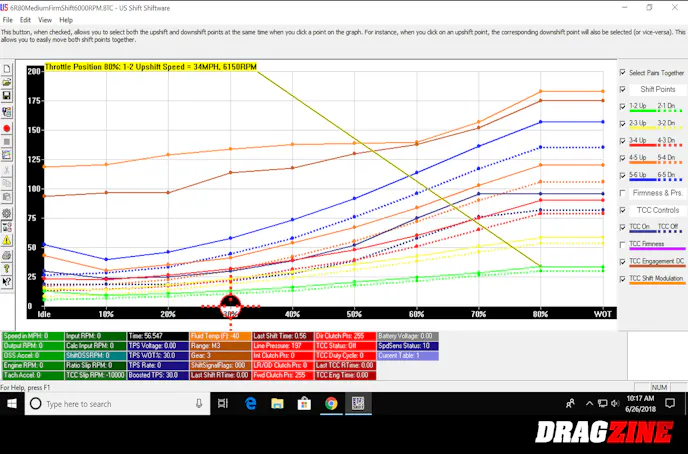
Task: Click the context help arrow icon
Action: tap(7, 284)
